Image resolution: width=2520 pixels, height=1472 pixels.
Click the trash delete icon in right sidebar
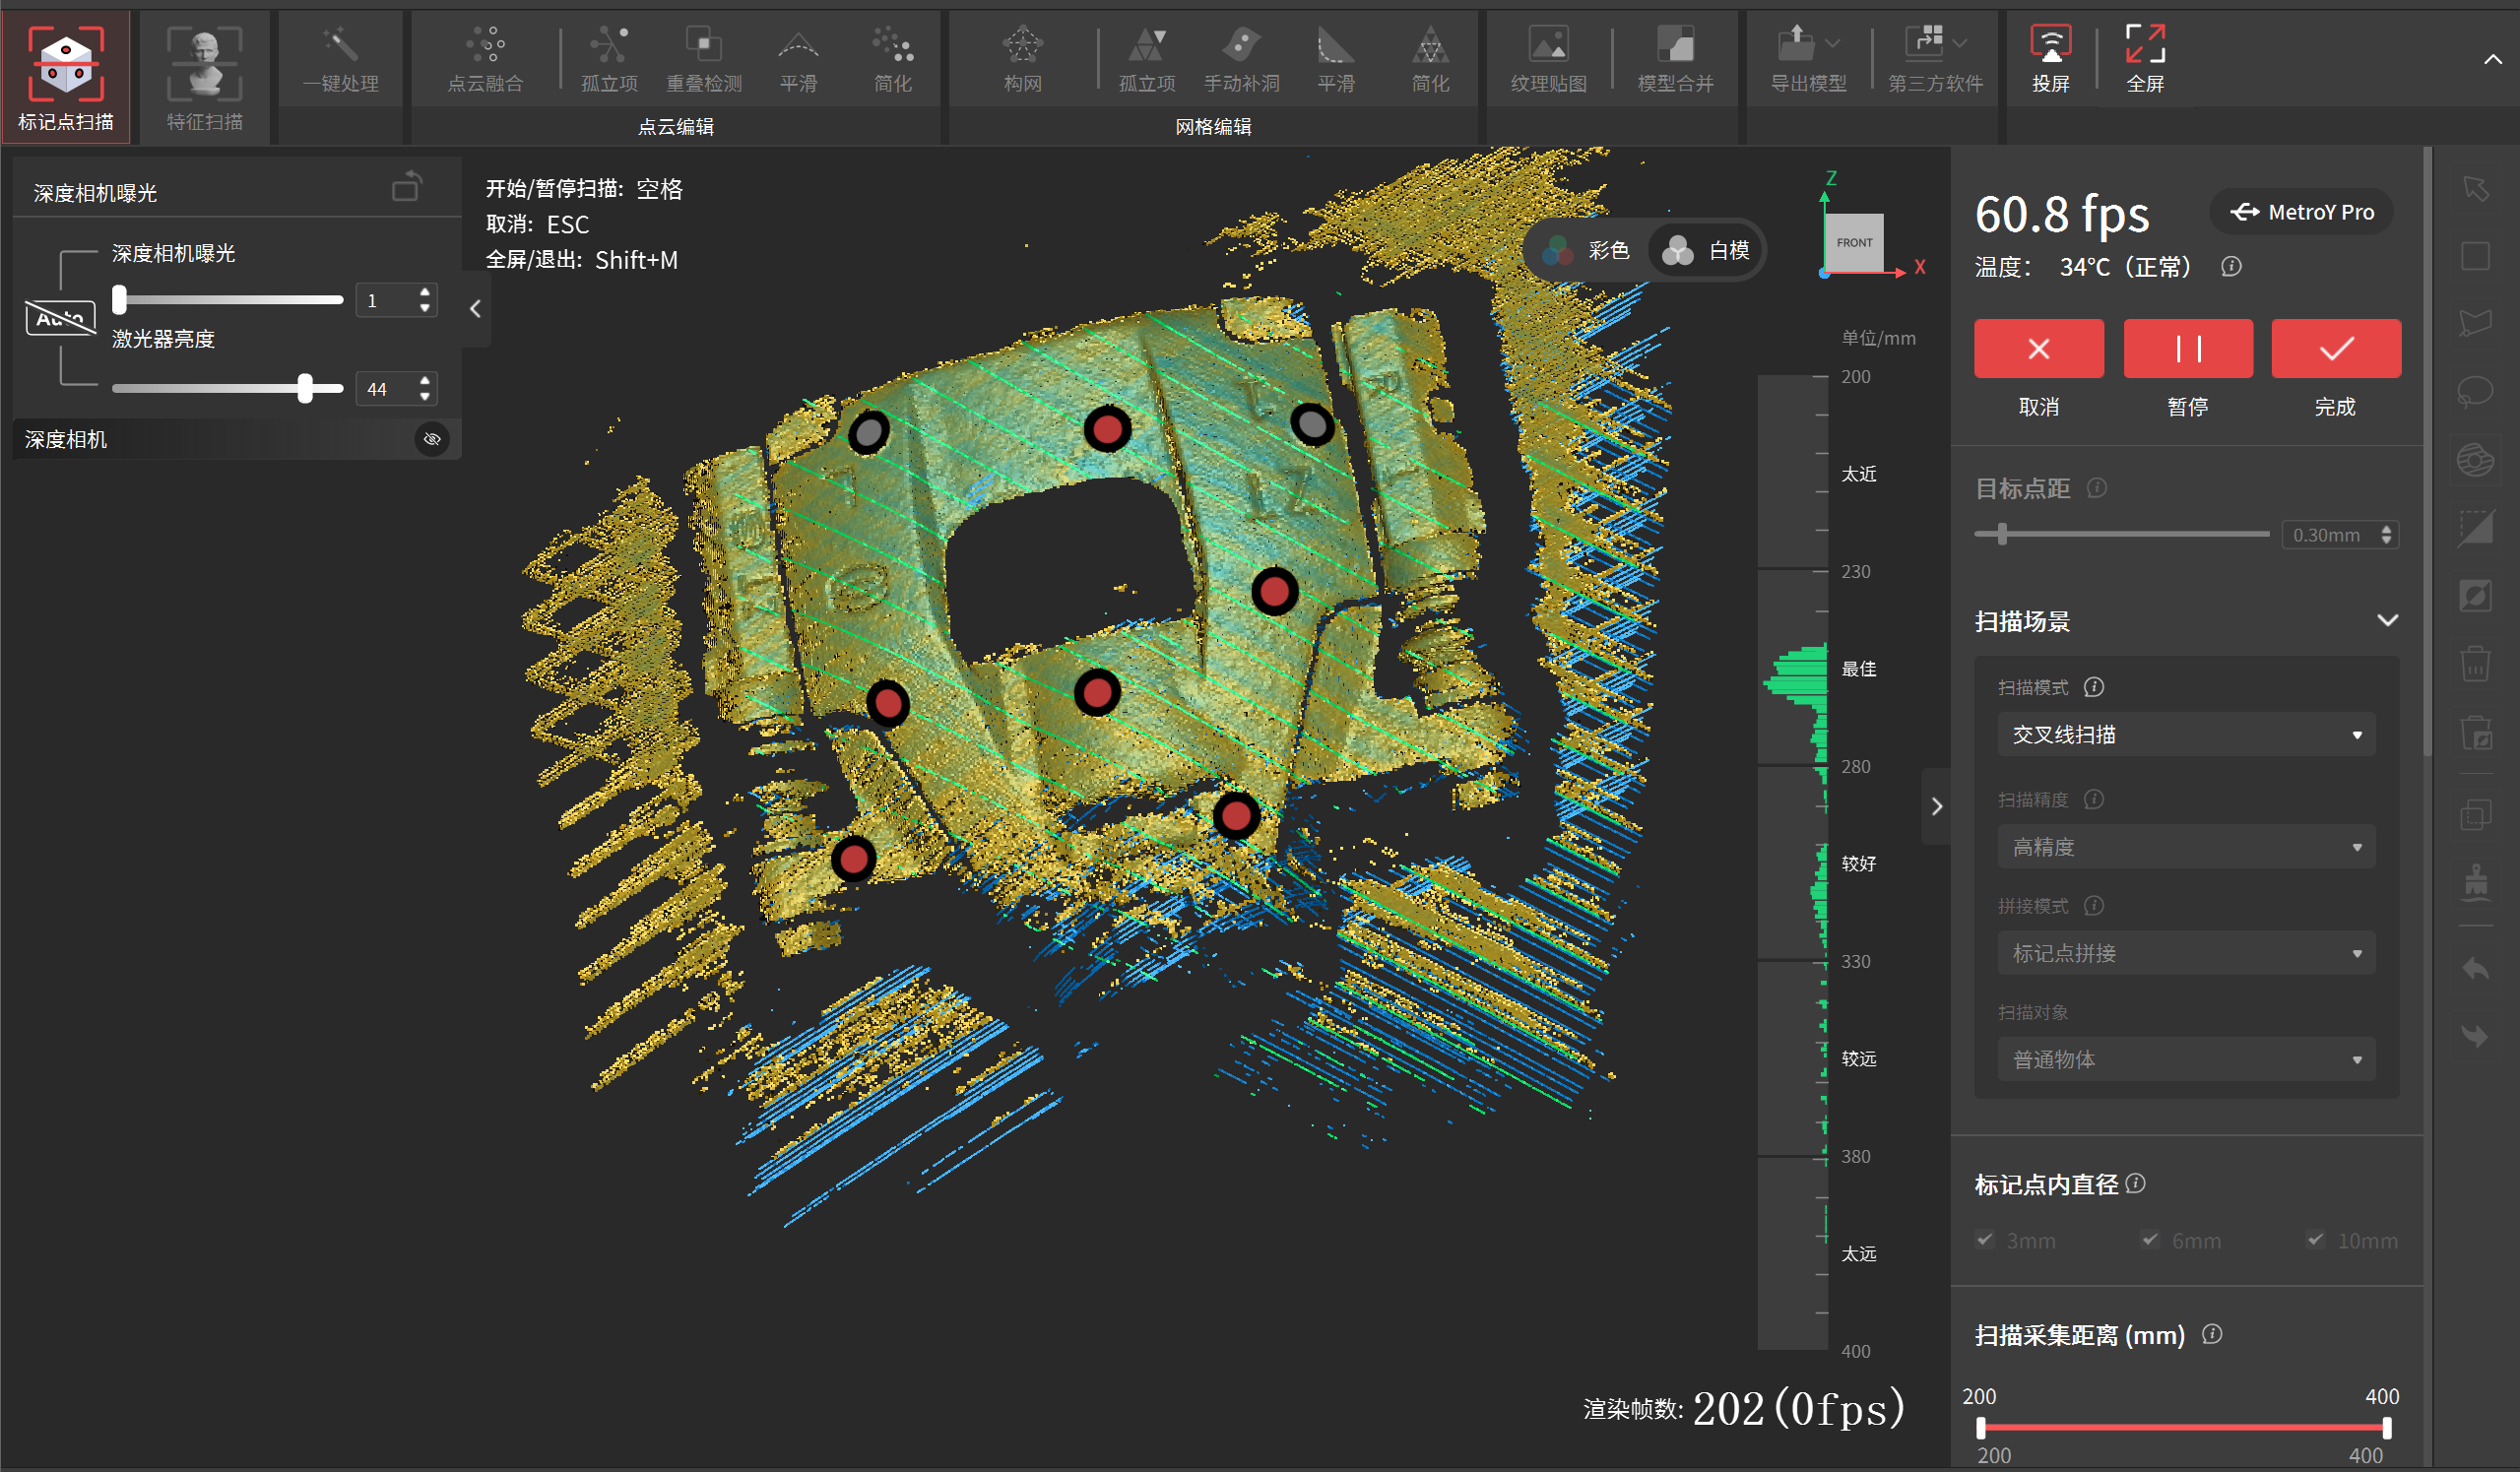2475,663
